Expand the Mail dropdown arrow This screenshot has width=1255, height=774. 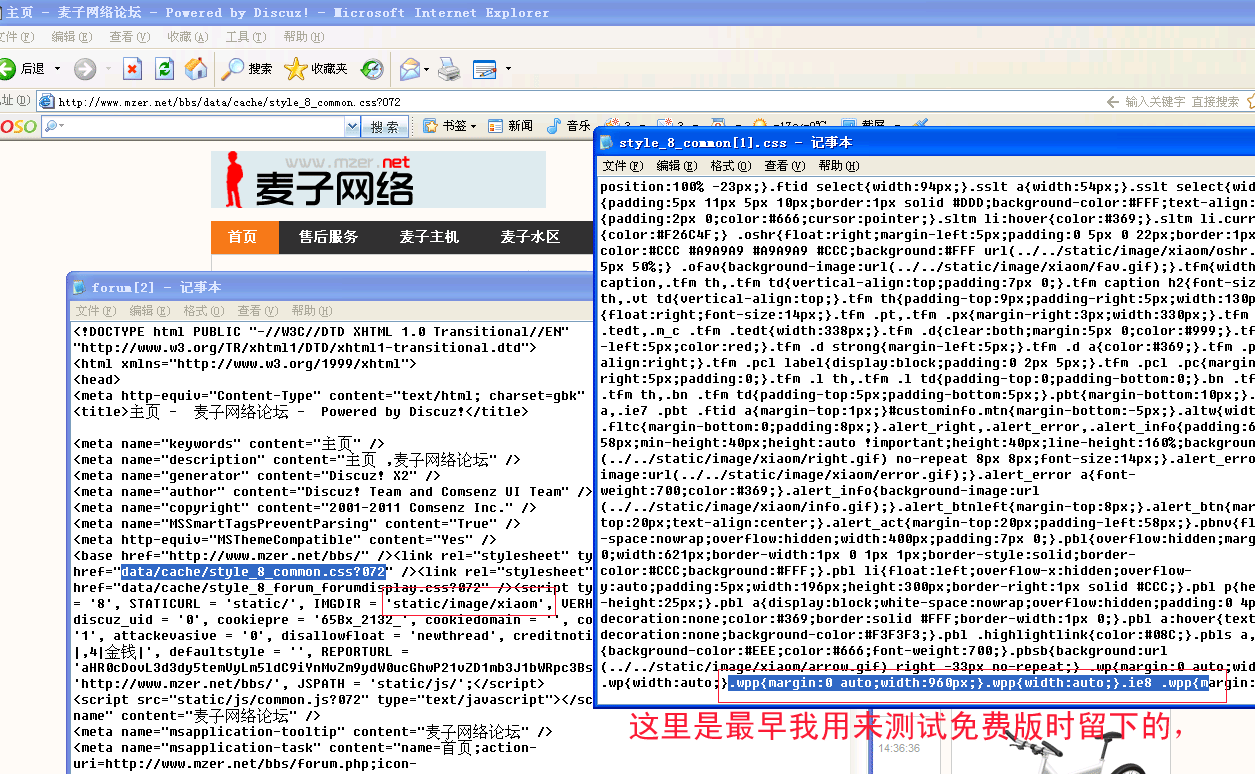[427, 69]
